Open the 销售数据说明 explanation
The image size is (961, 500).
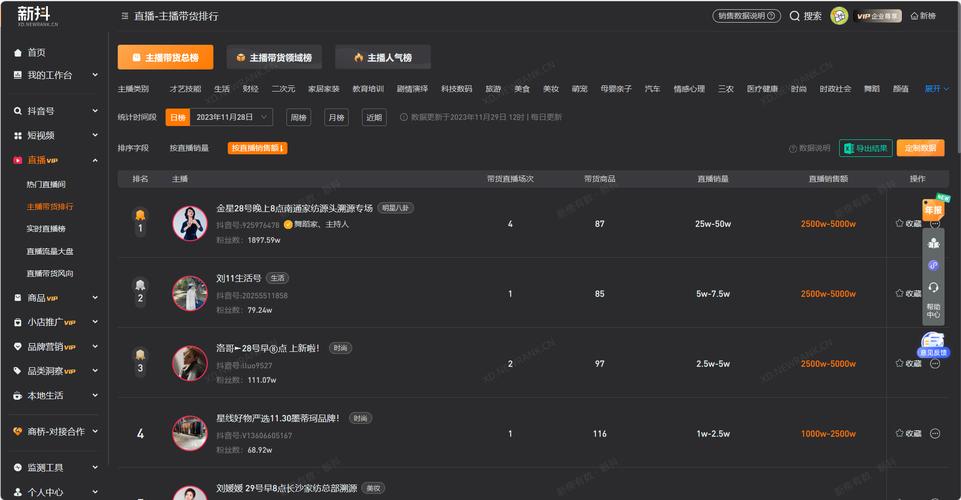[746, 16]
